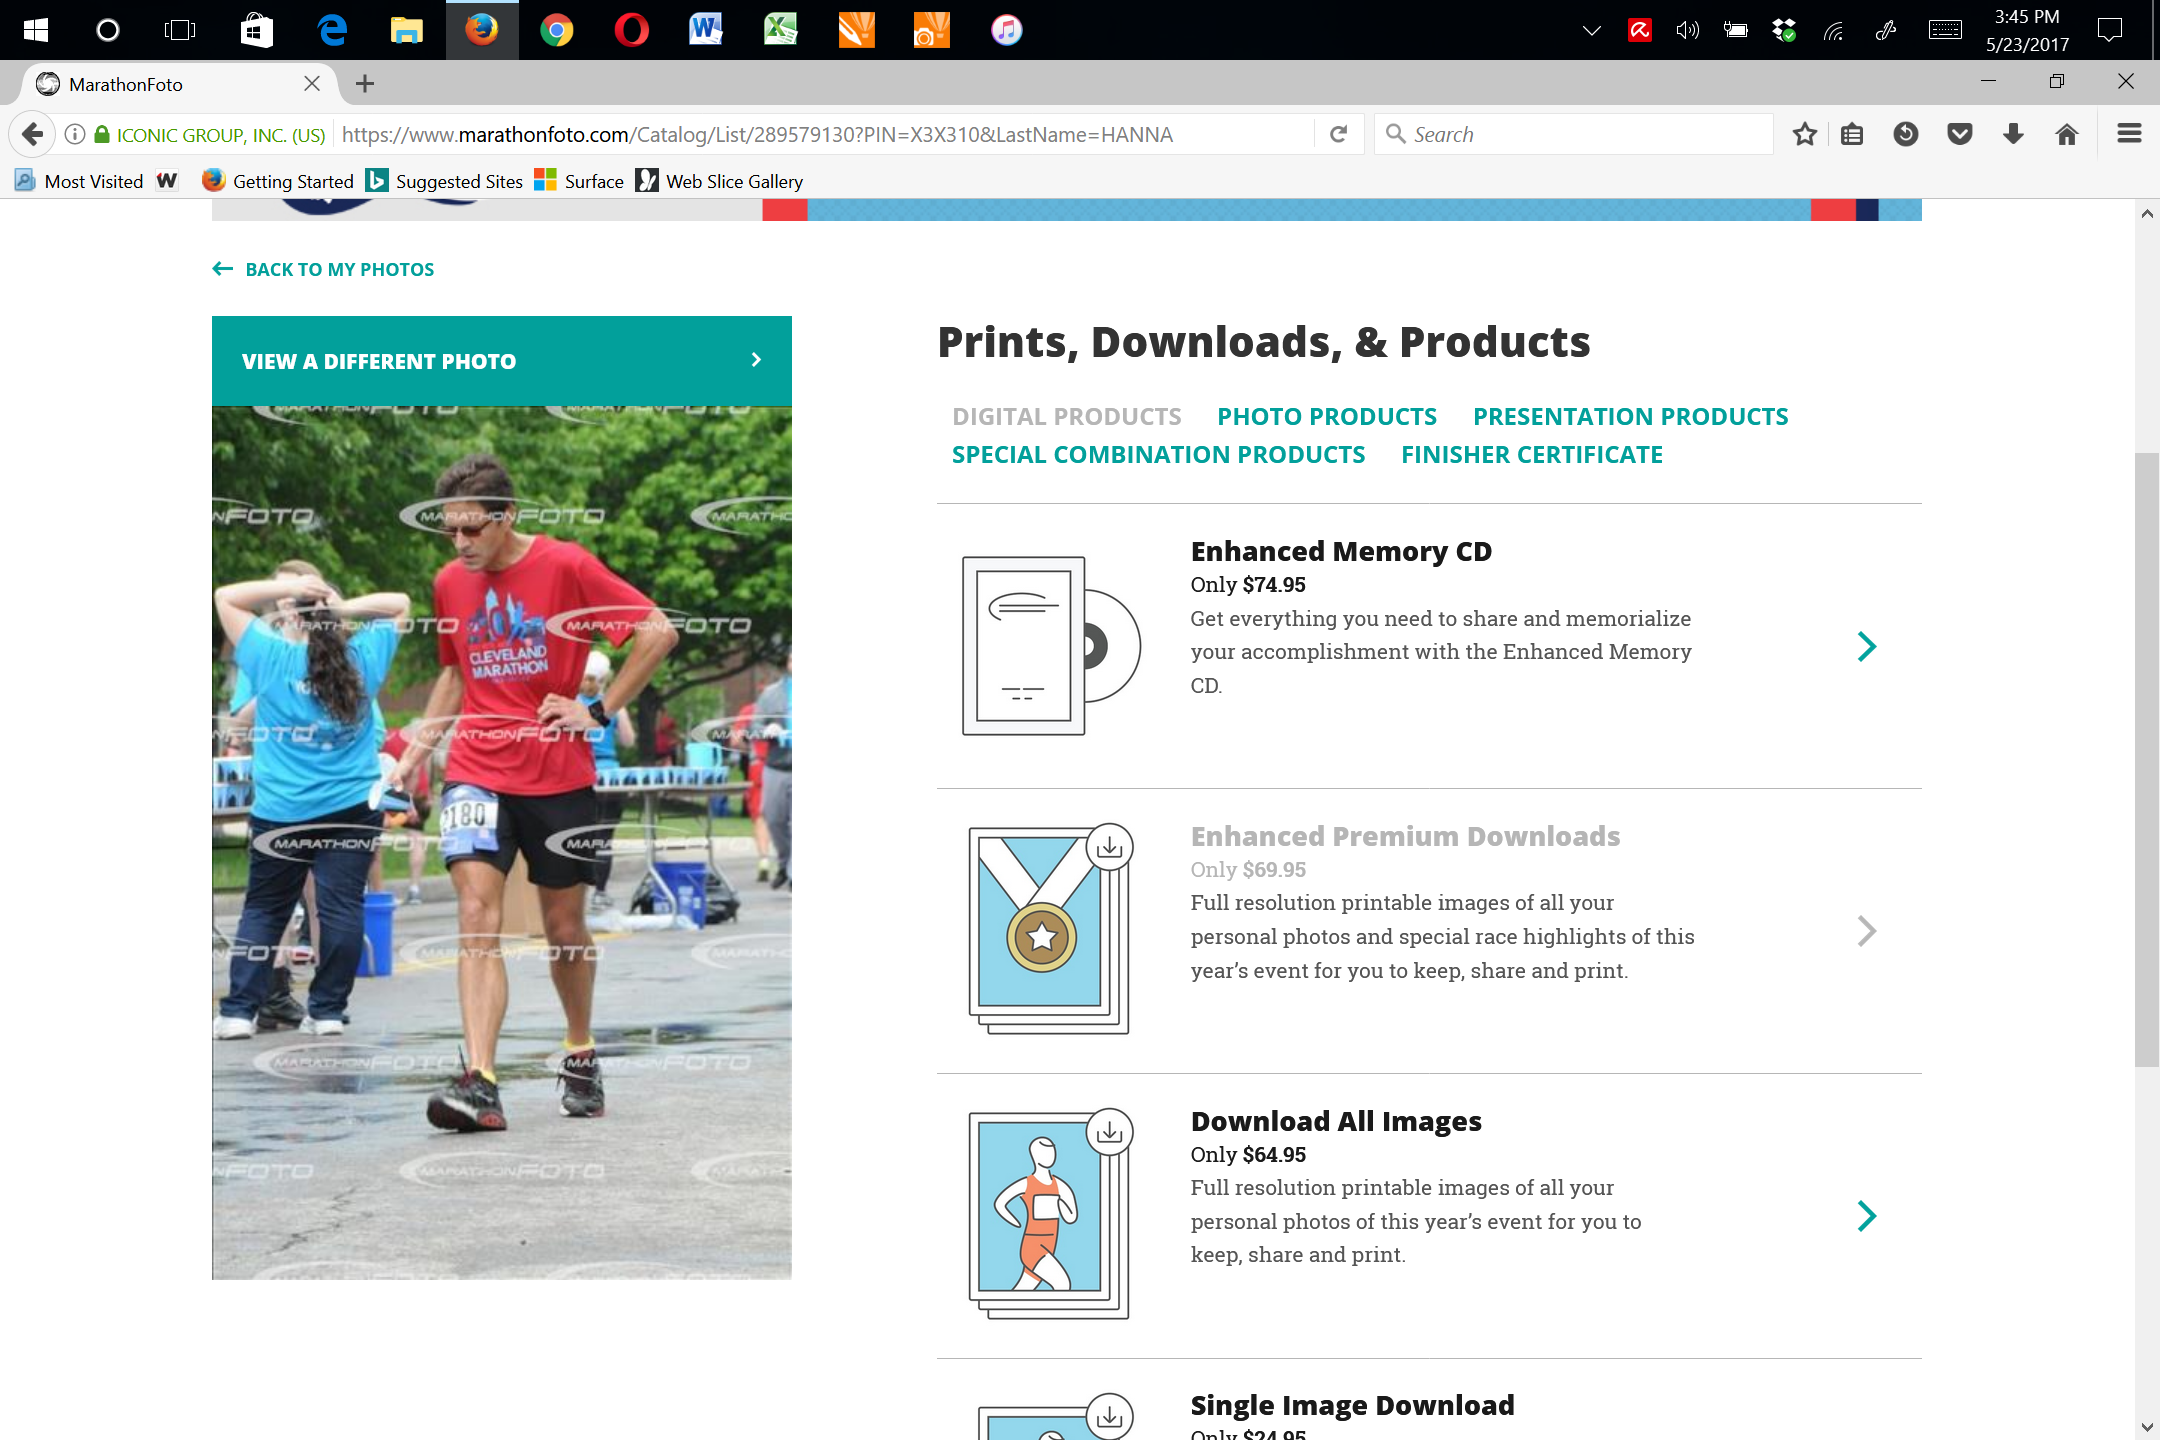Image resolution: width=2160 pixels, height=1440 pixels.
Task: Show site identity info icon
Action: click(x=75, y=134)
